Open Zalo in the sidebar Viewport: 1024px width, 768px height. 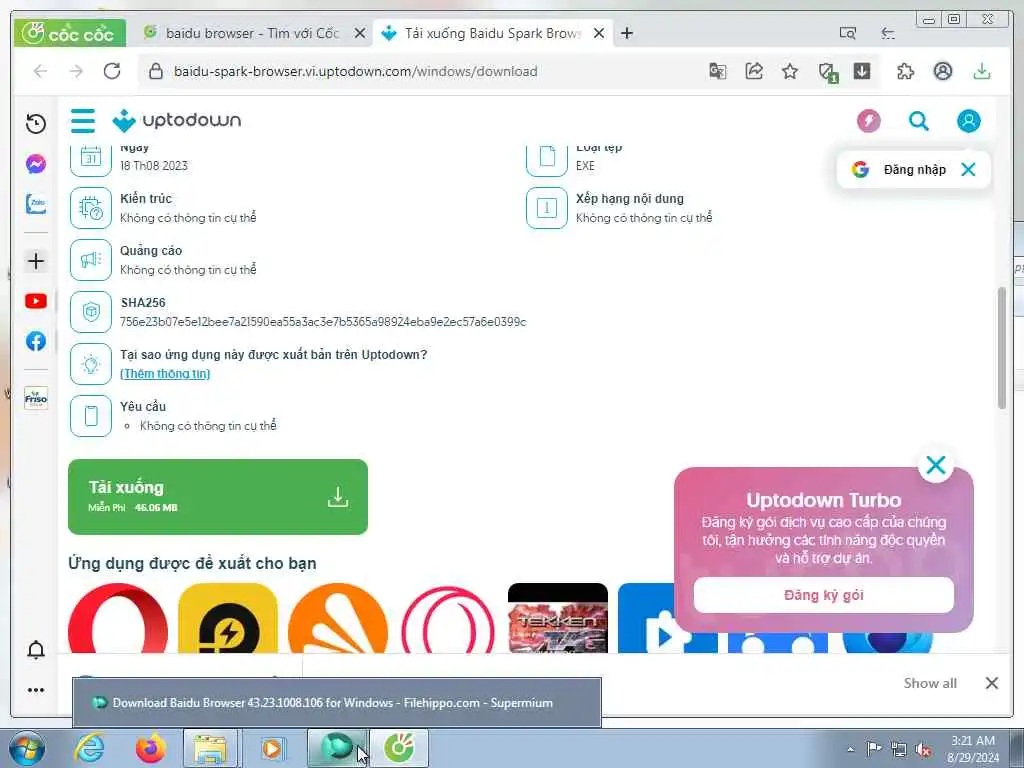tap(36, 204)
